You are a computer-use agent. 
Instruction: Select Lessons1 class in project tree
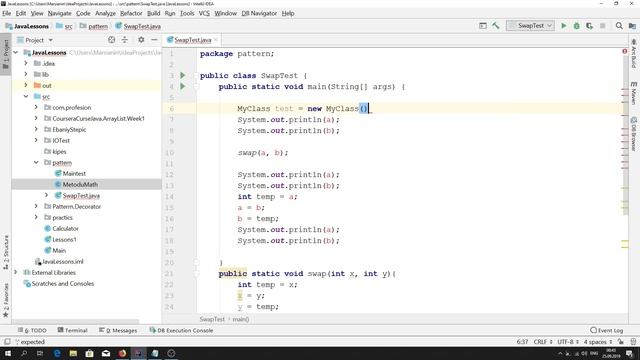[64, 240]
